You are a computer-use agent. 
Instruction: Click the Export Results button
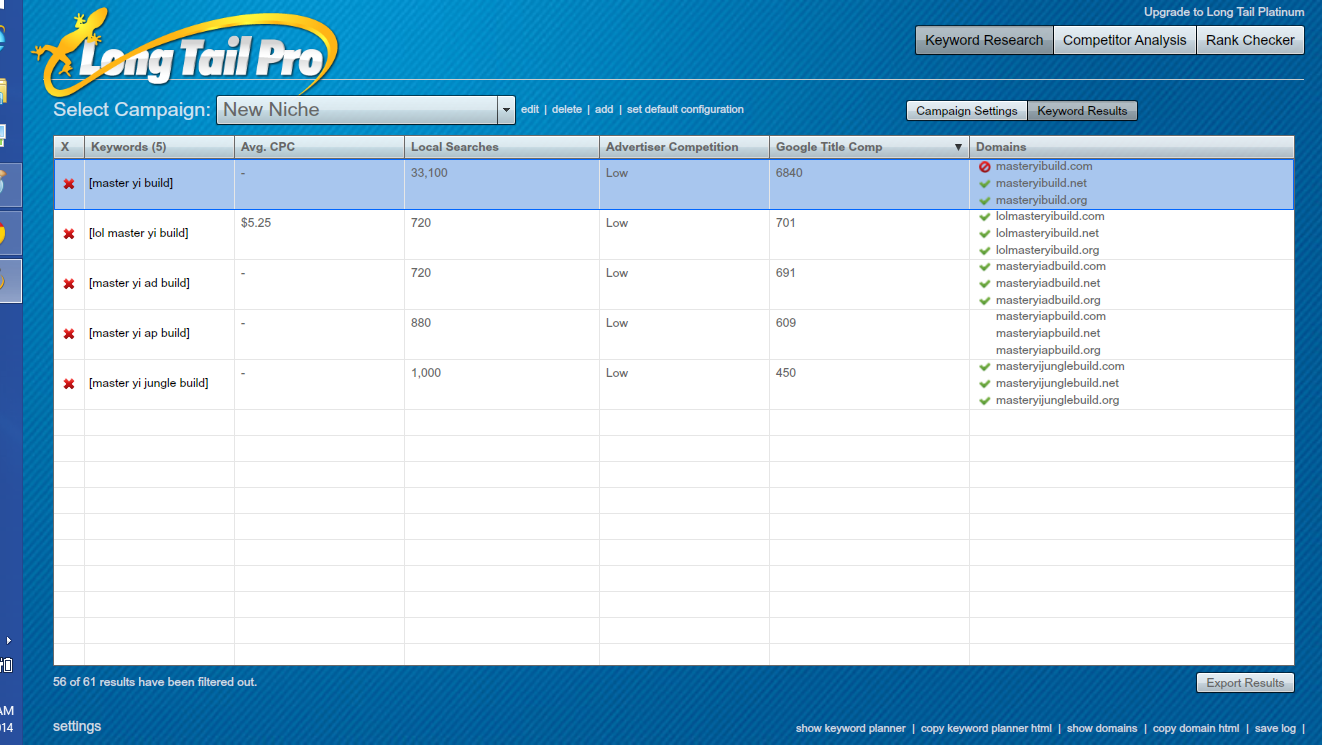tap(1245, 683)
